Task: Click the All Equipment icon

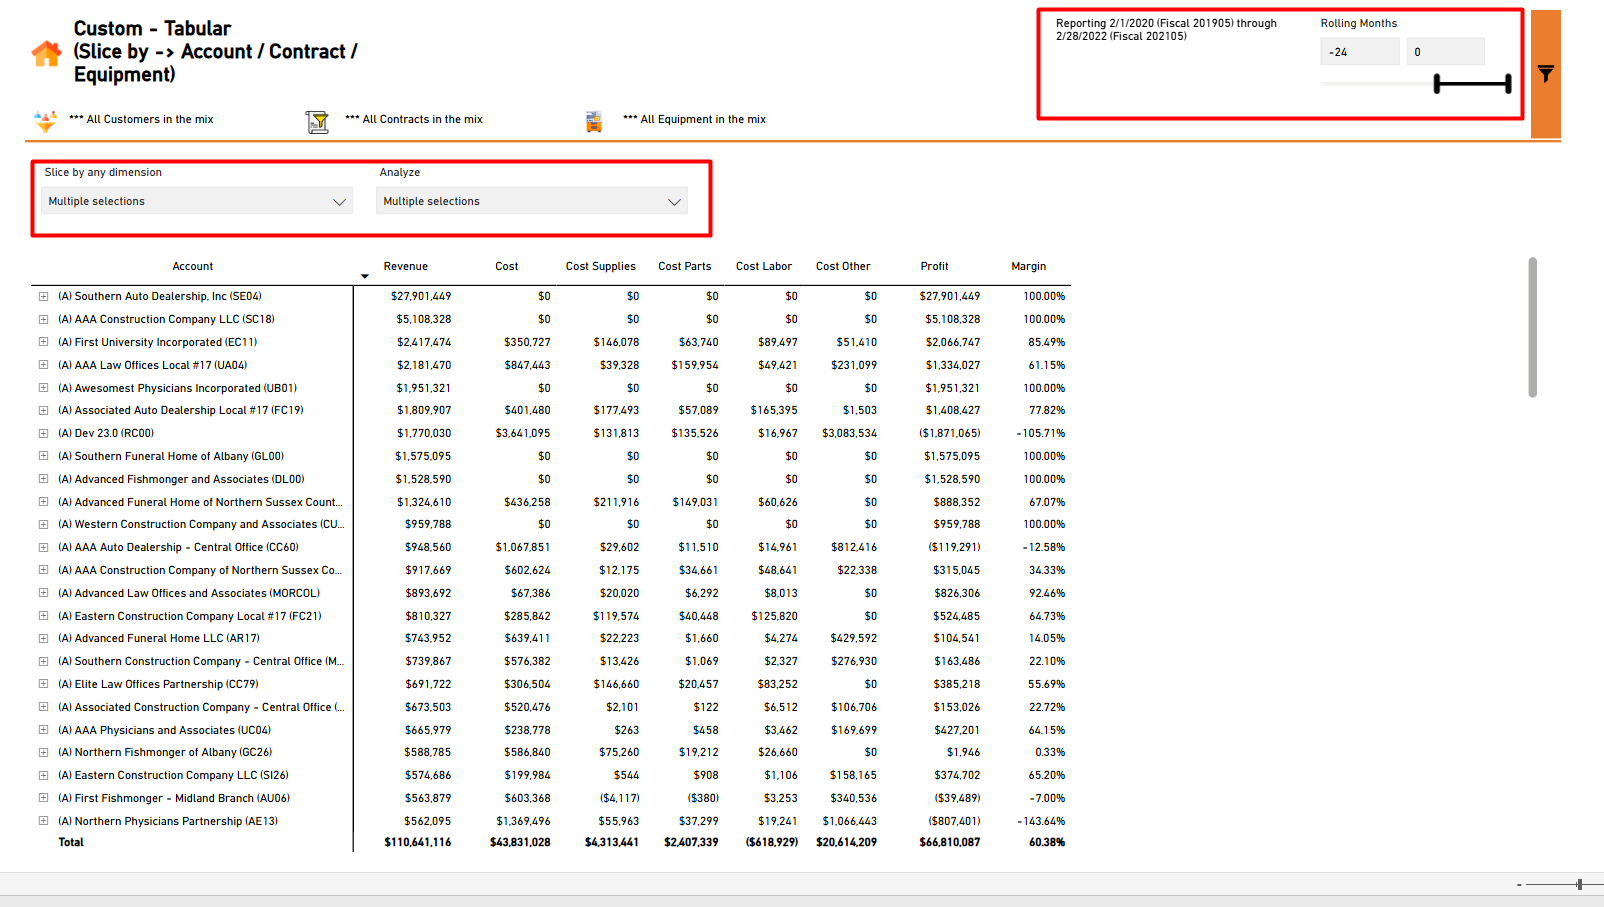Action: click(x=594, y=122)
